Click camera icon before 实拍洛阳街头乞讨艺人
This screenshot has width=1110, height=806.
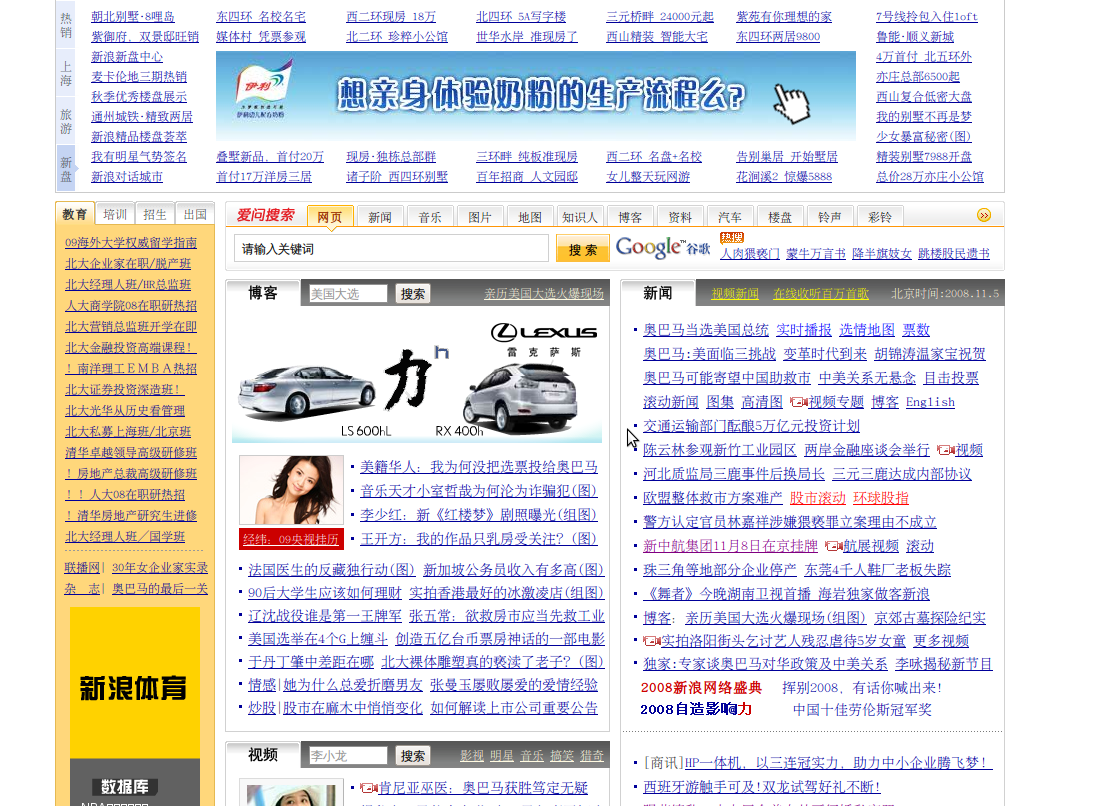click(x=651, y=641)
